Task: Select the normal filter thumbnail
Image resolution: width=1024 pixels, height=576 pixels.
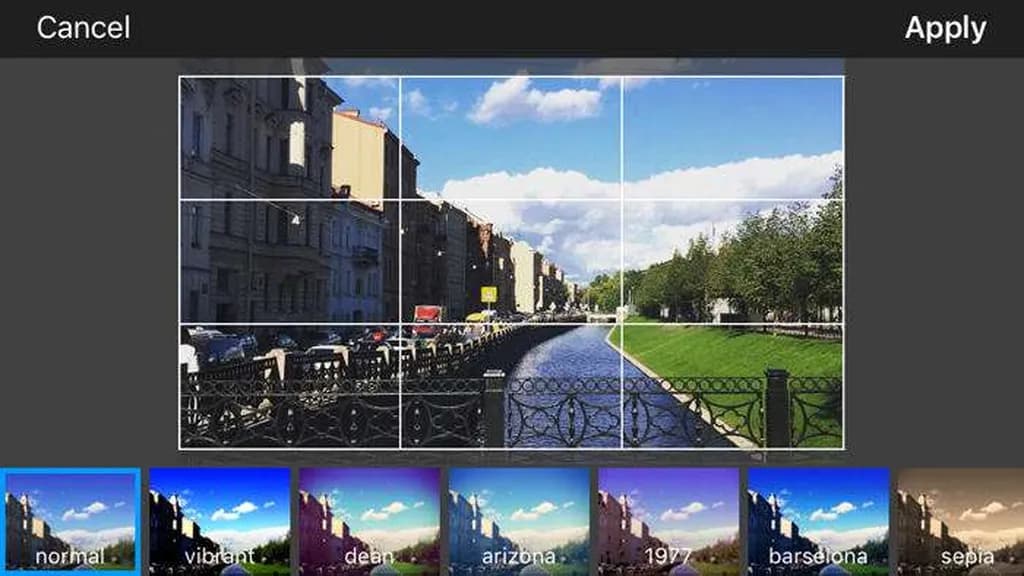Action: tap(71, 521)
